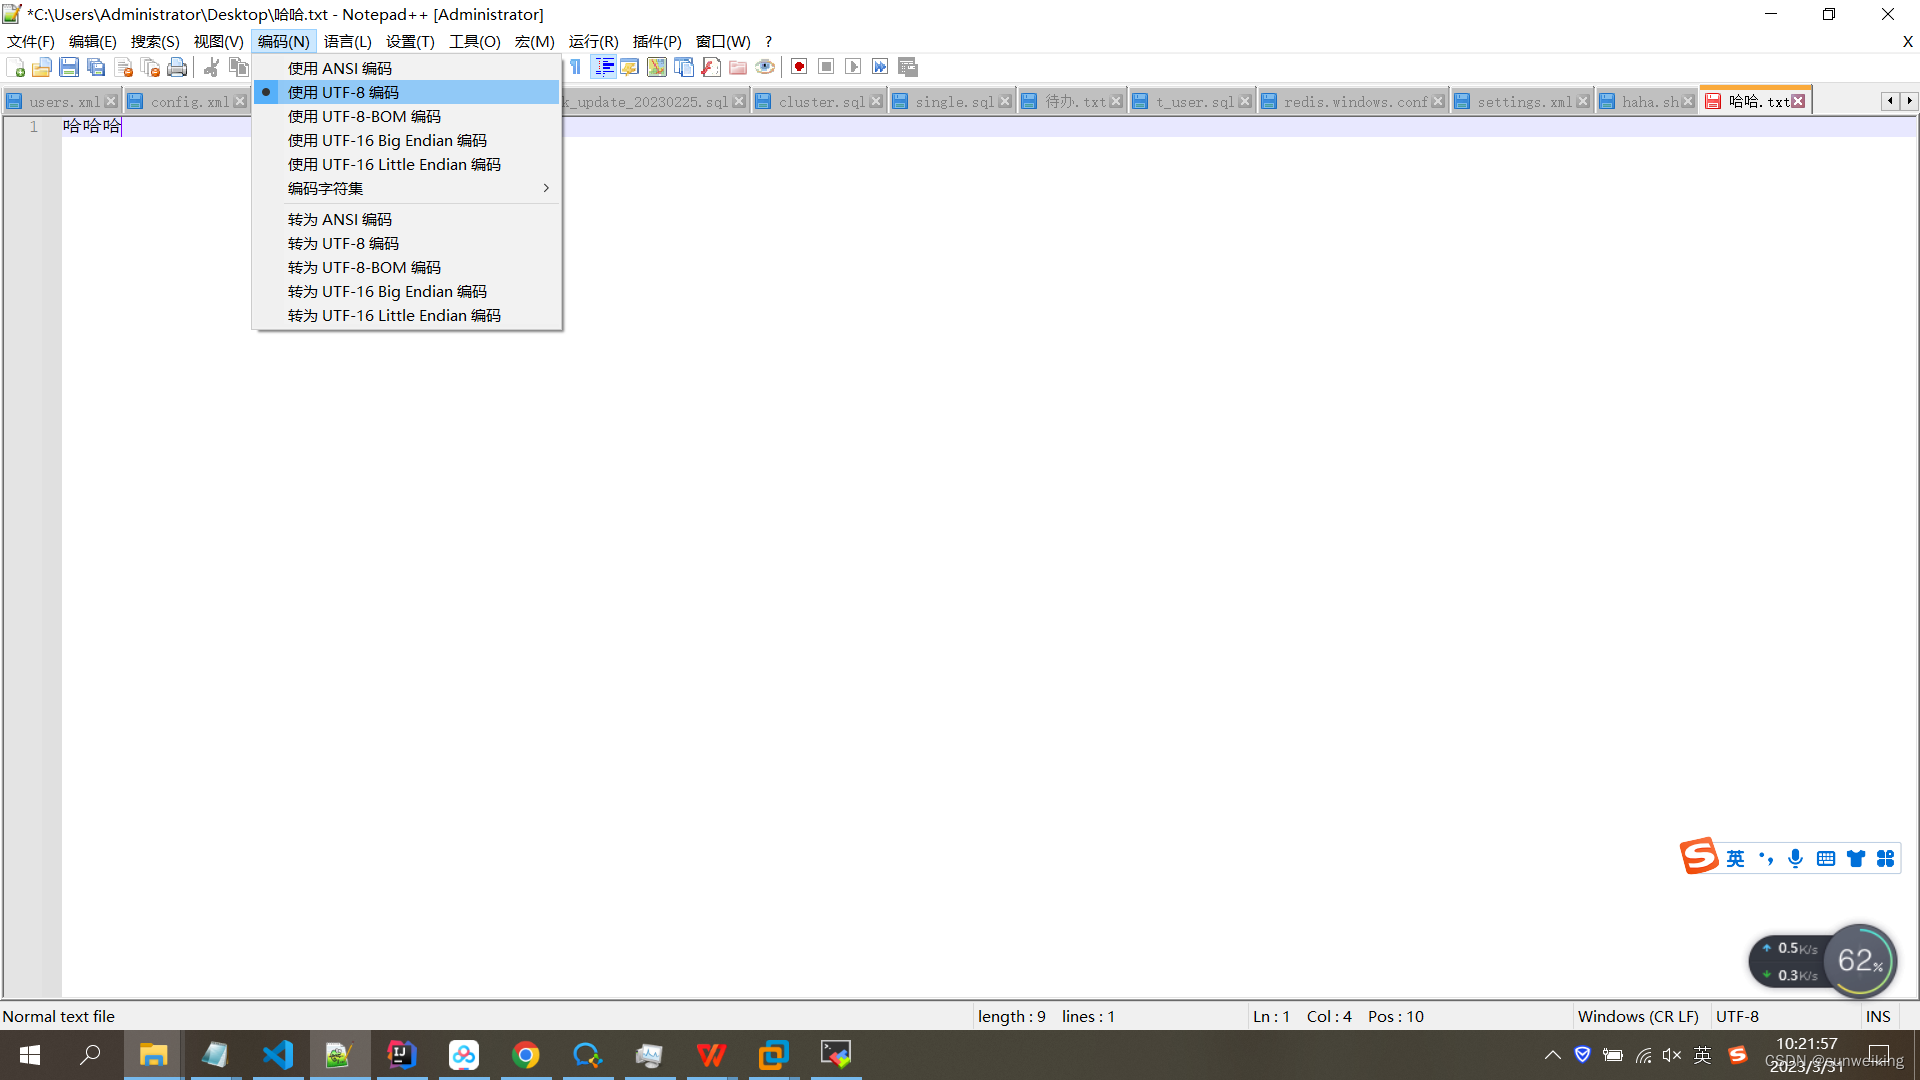Image resolution: width=1920 pixels, height=1080 pixels.
Task: Click the Playback macro icon
Action: [x=853, y=67]
